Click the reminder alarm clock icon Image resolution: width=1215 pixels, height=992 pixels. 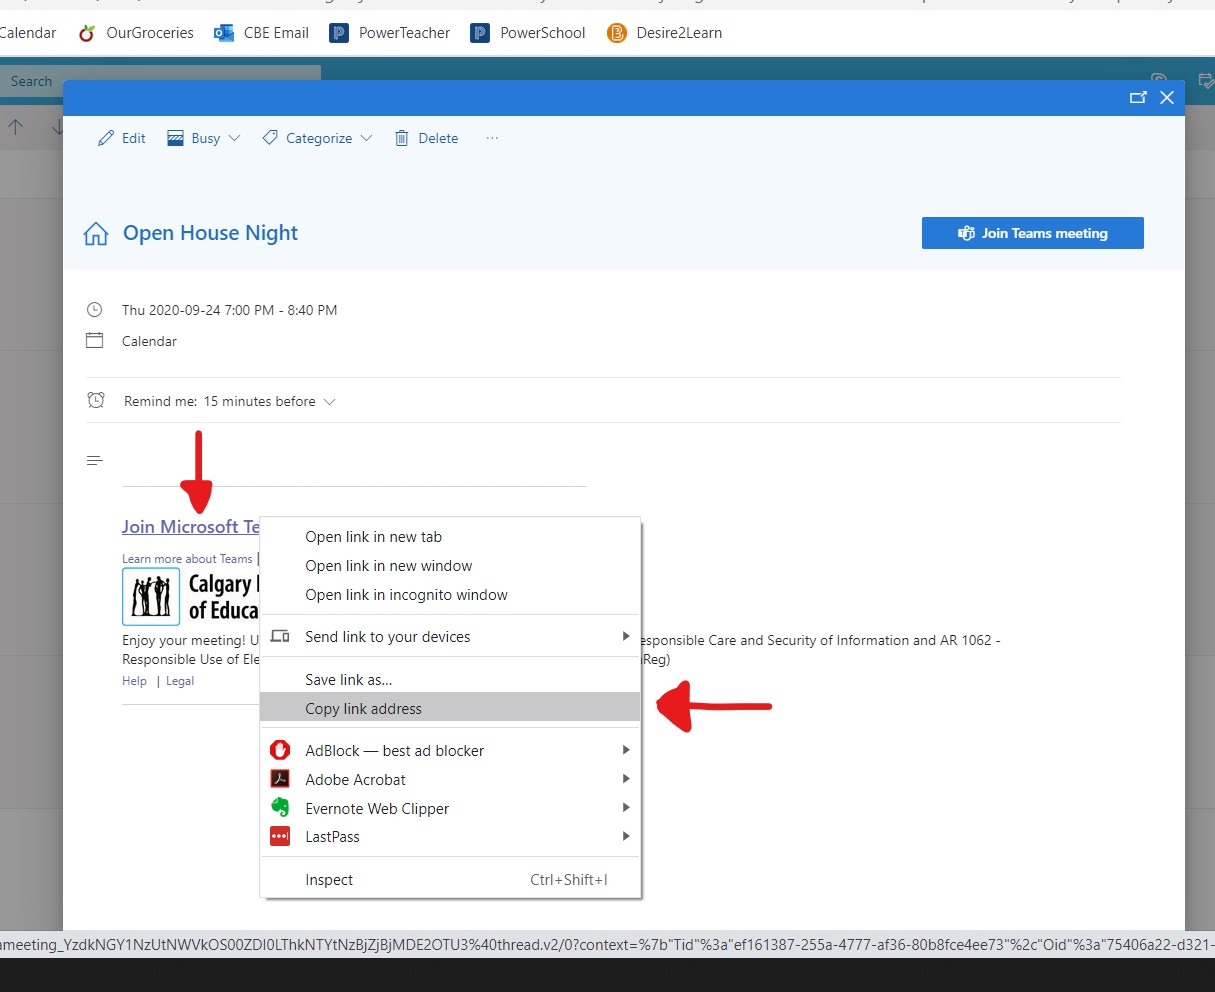coord(96,400)
